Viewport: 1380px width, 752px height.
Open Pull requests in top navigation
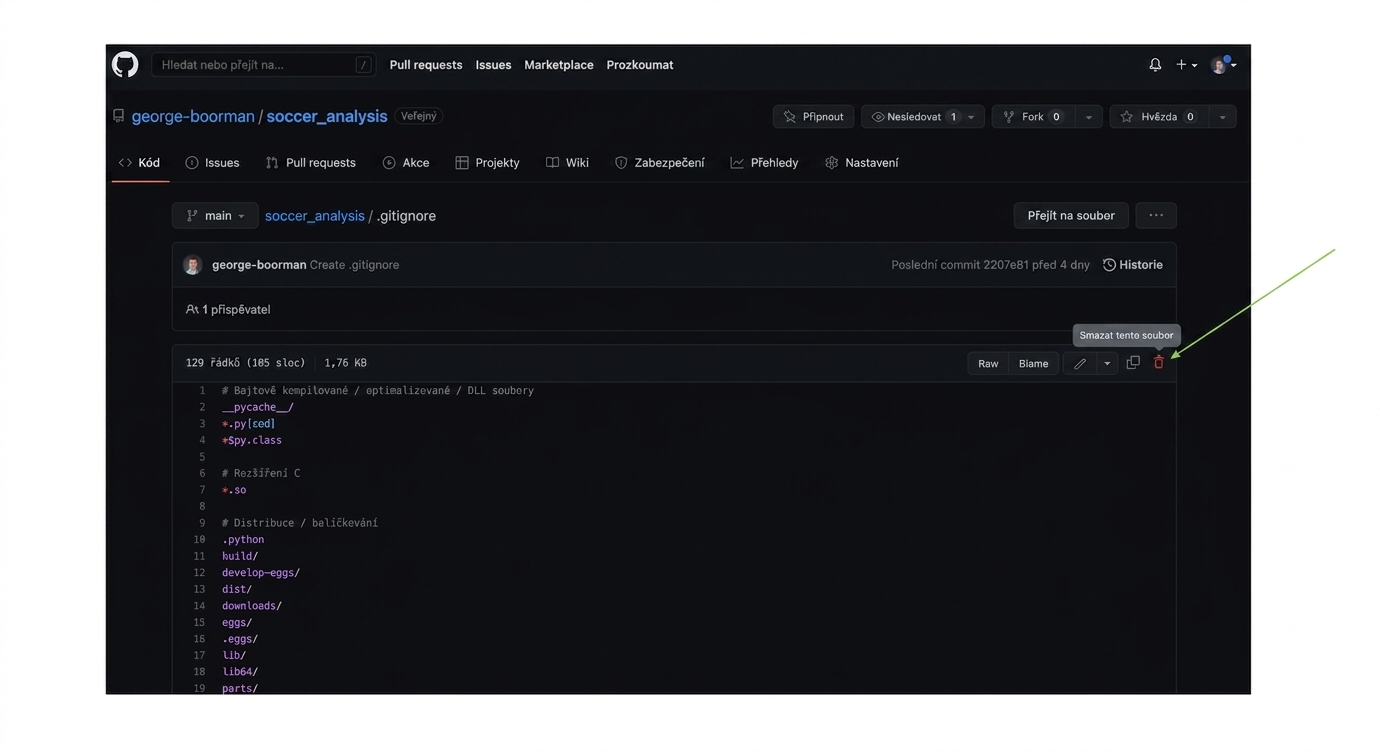pos(426,65)
